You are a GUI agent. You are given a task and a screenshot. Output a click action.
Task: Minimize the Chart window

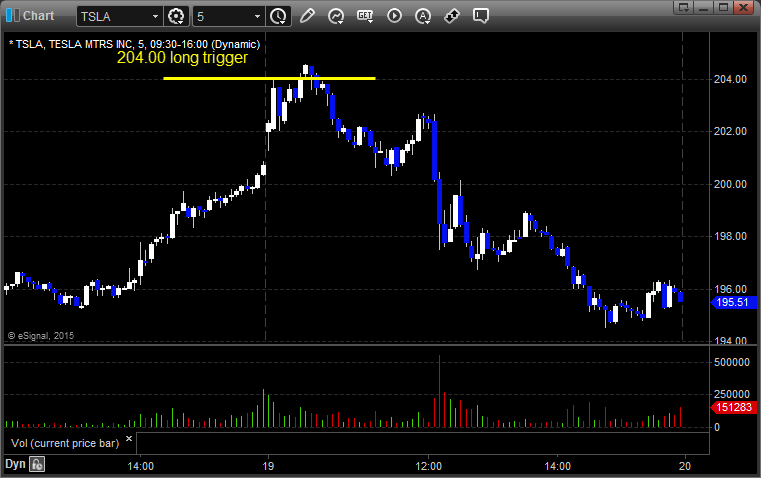click(x=704, y=7)
